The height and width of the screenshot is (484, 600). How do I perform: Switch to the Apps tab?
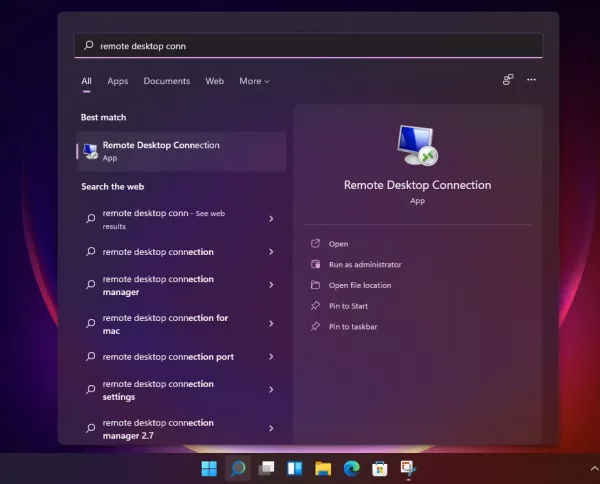click(117, 81)
